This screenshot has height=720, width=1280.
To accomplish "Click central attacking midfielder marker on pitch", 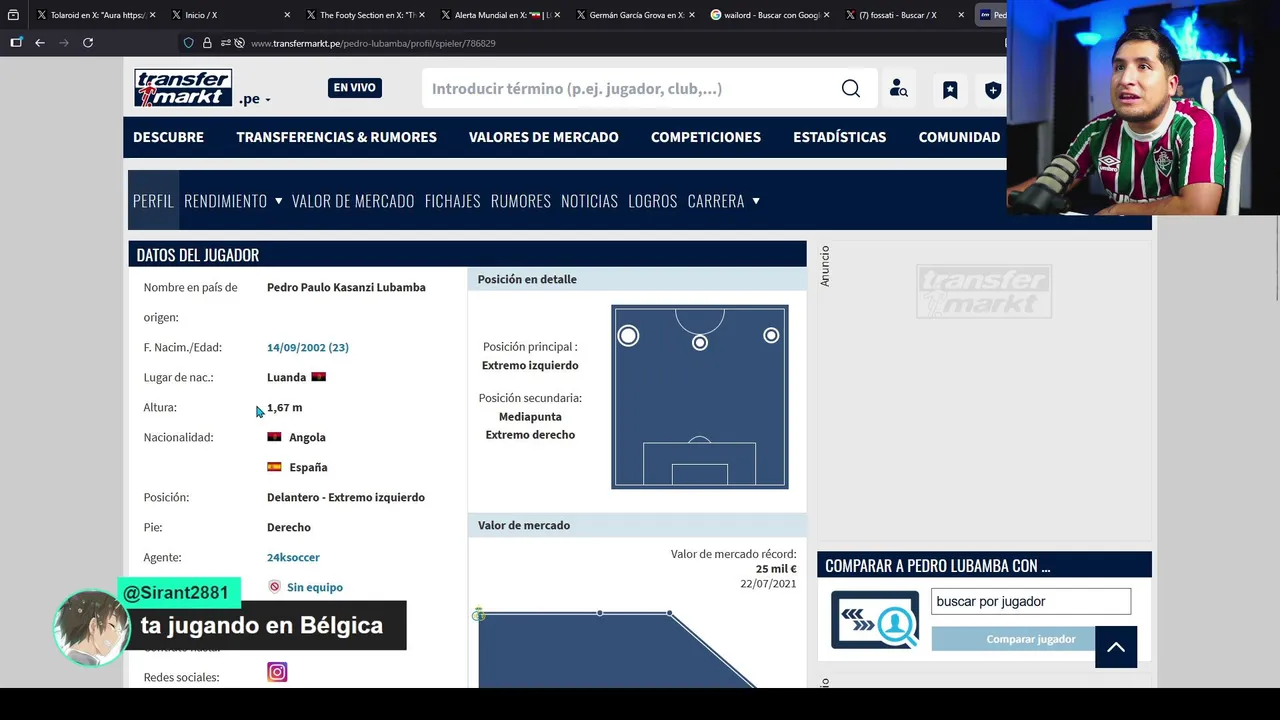I will coord(700,343).
